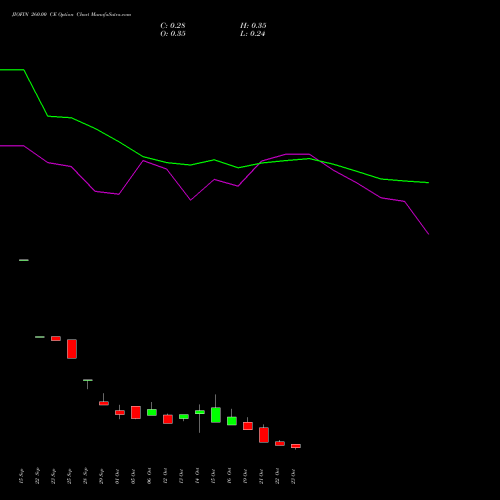
Task: Select the low value L: 0.24
Action: click(252, 34)
